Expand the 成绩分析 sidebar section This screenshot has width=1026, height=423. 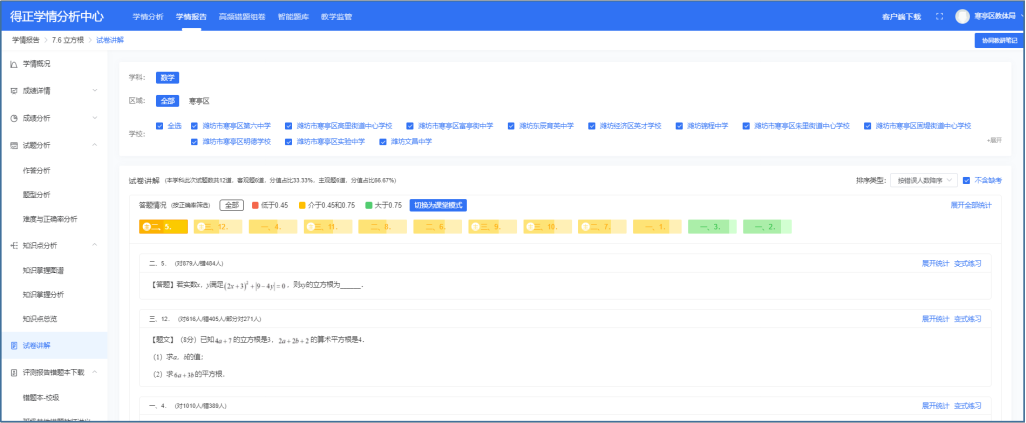[x=96, y=118]
